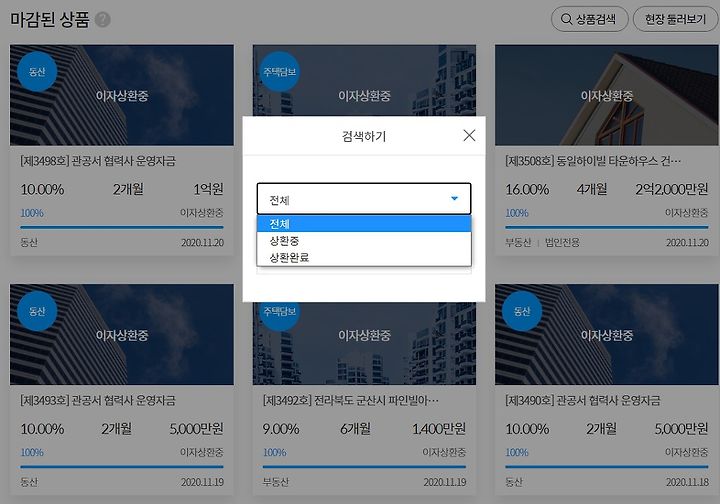Click the 동산 badge on 제3498호 card
This screenshot has height=504, width=720.
coord(37,72)
